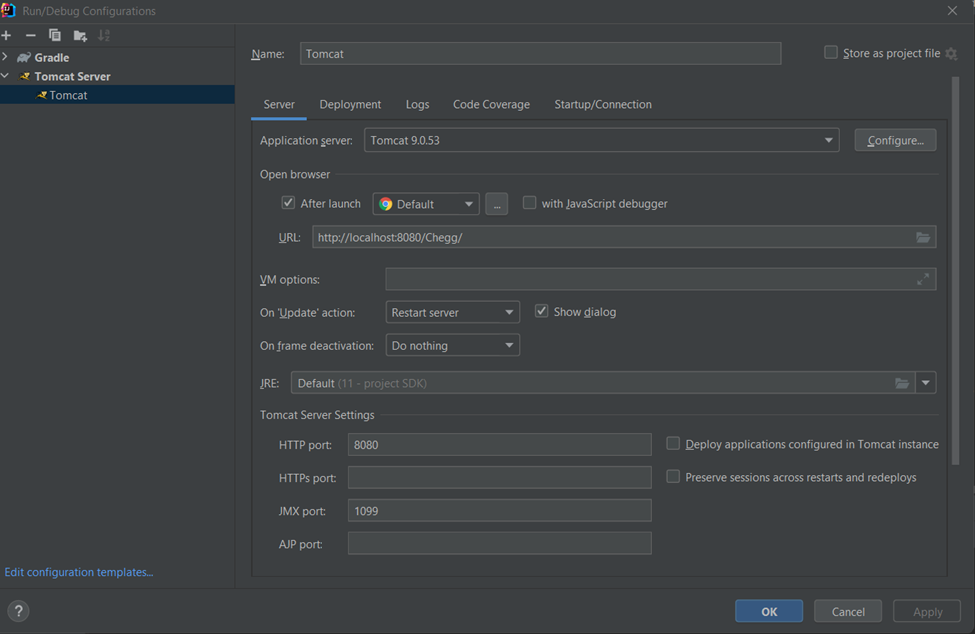Click the Tomcat Server group icon
Viewport: 975px width, 634px height.
pyautogui.click(x=25, y=76)
